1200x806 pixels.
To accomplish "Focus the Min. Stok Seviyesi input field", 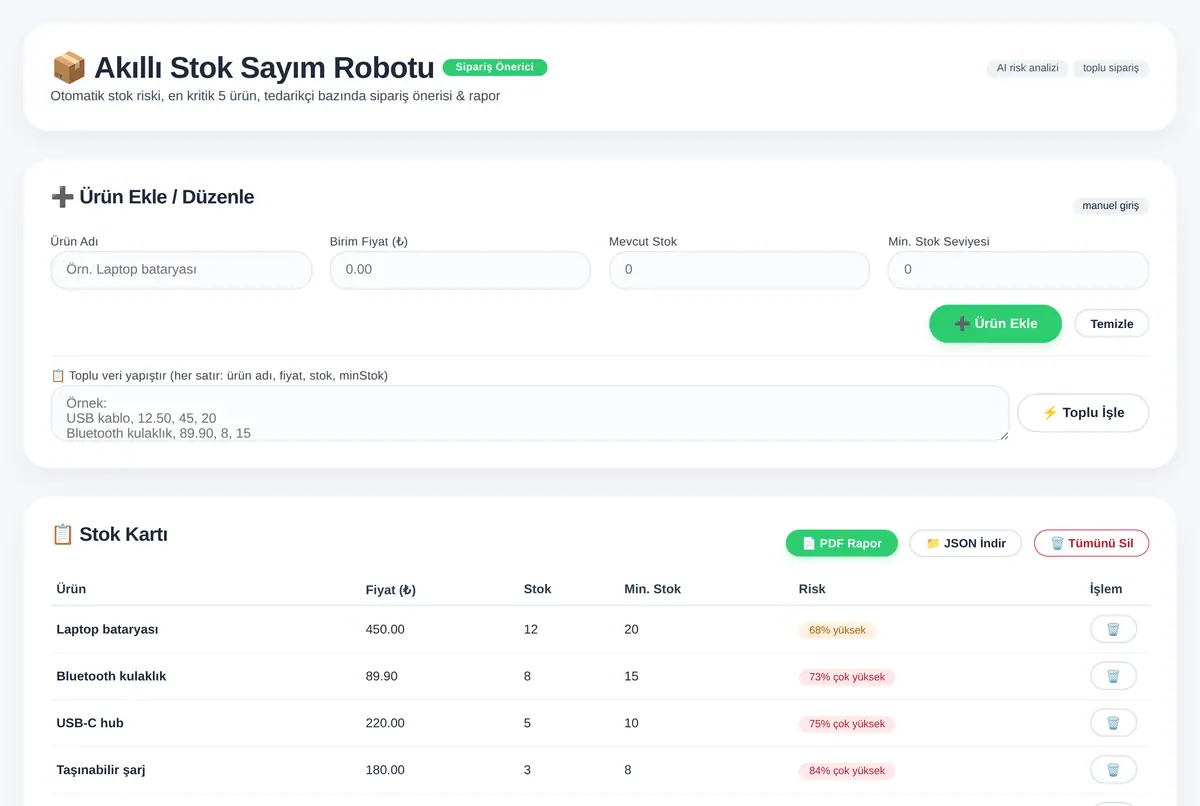I will tap(1018, 270).
